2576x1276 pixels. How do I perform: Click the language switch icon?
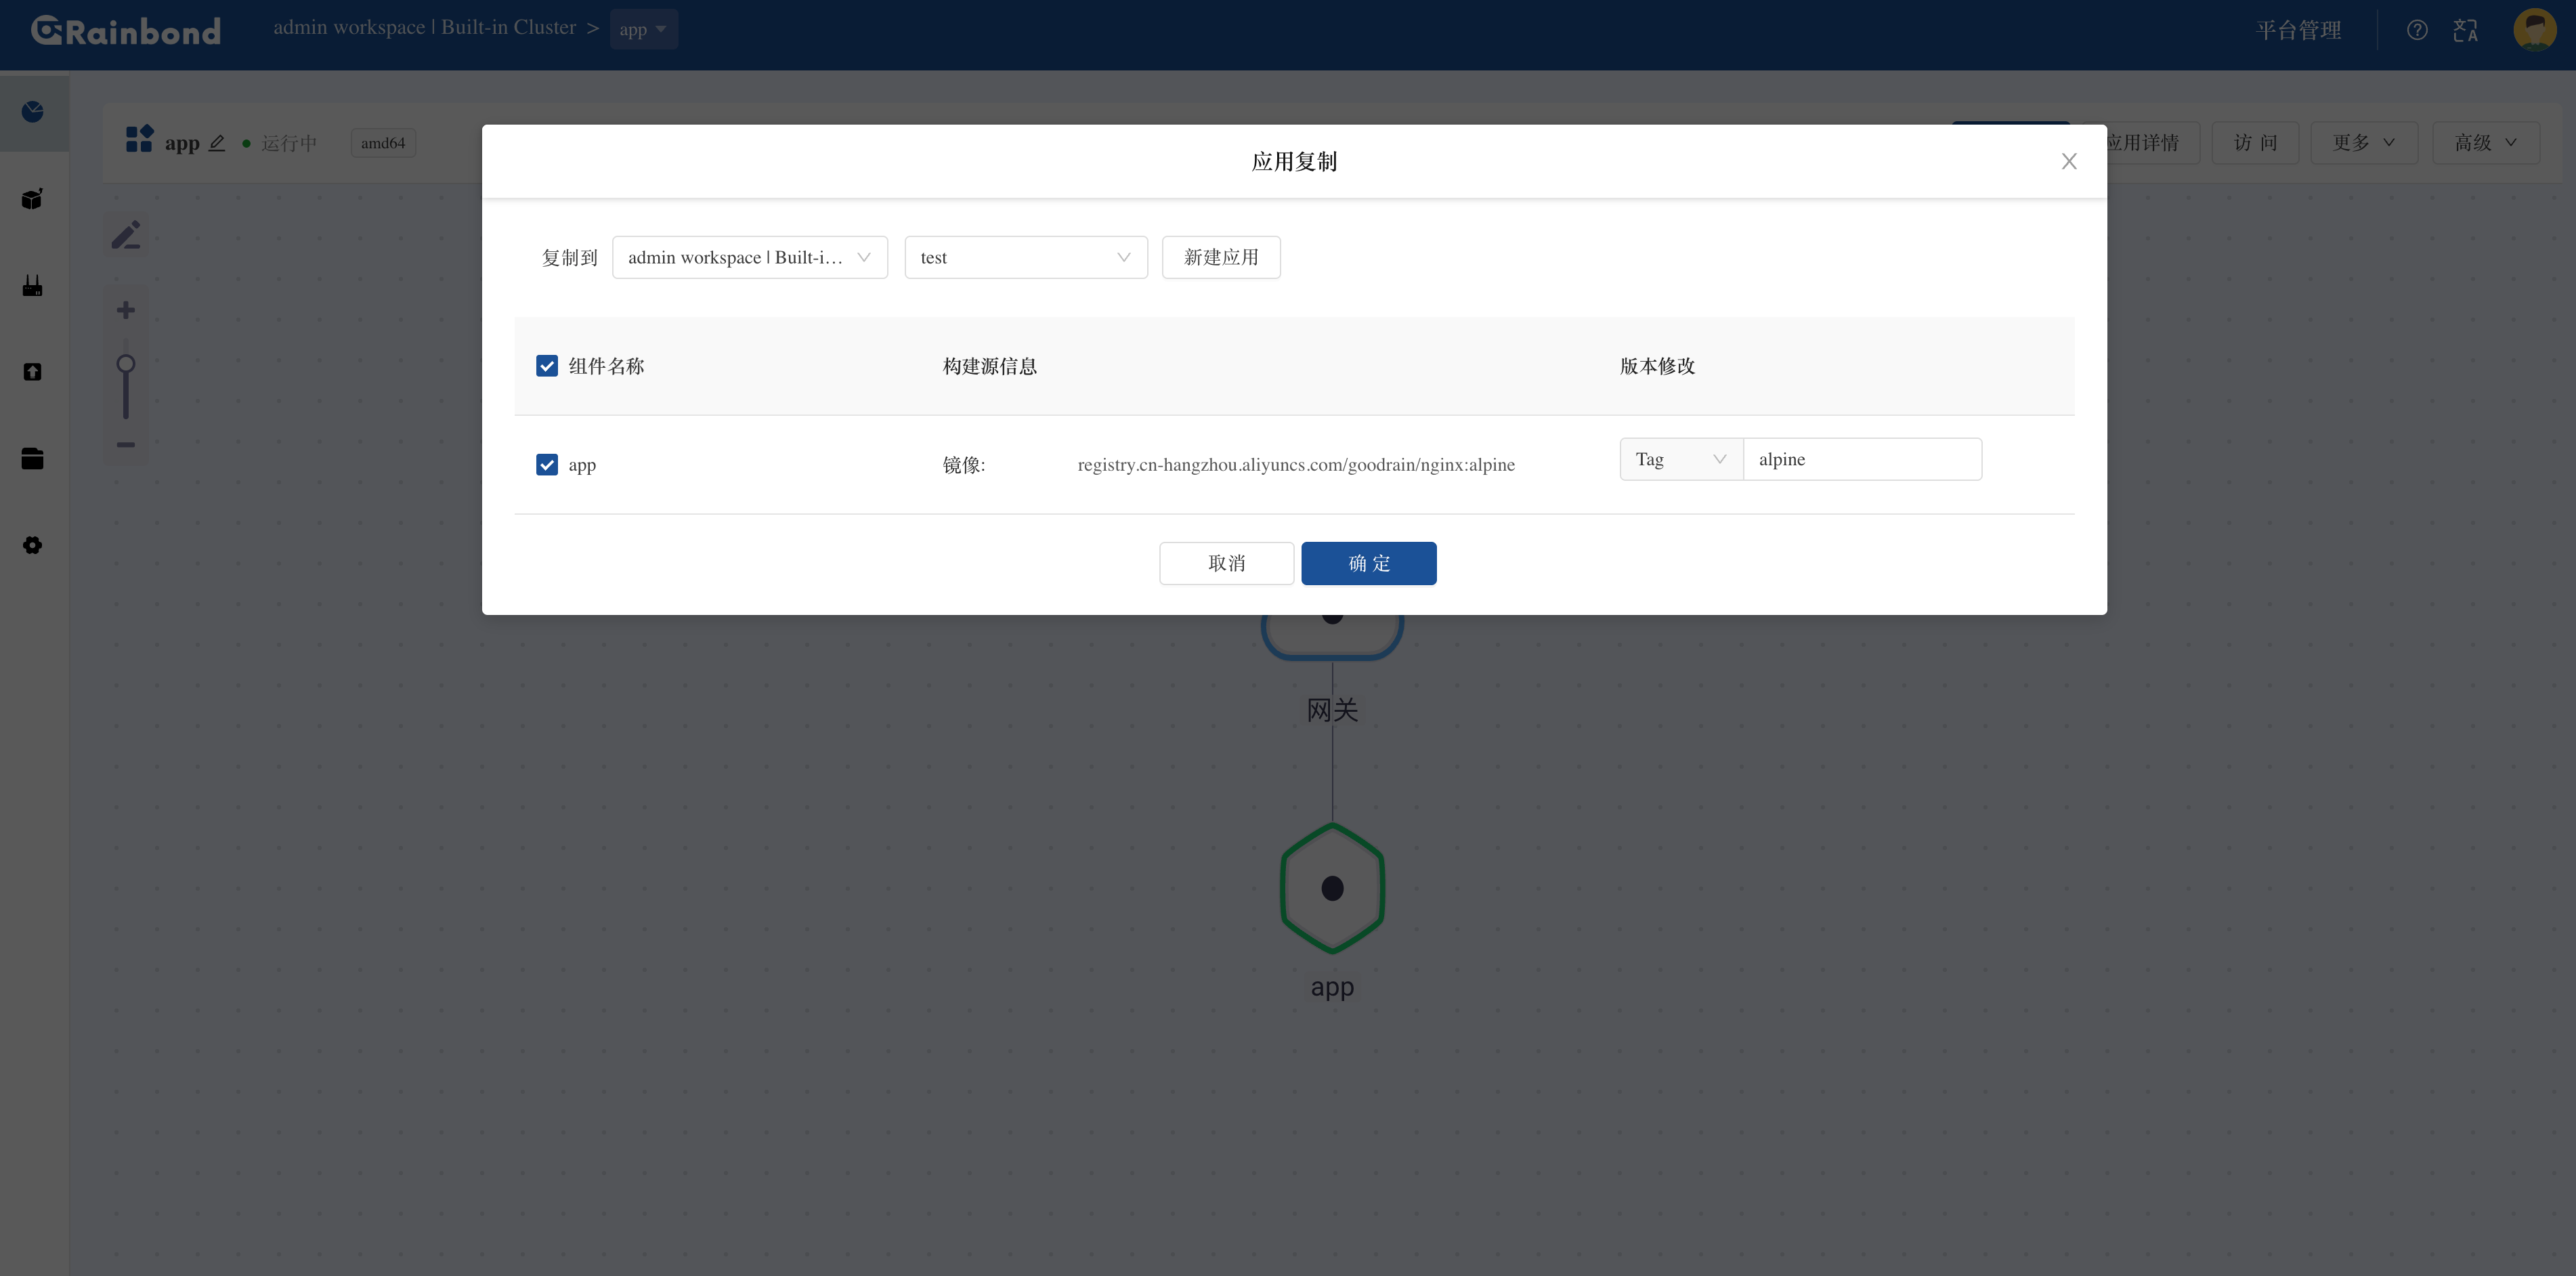[2465, 30]
